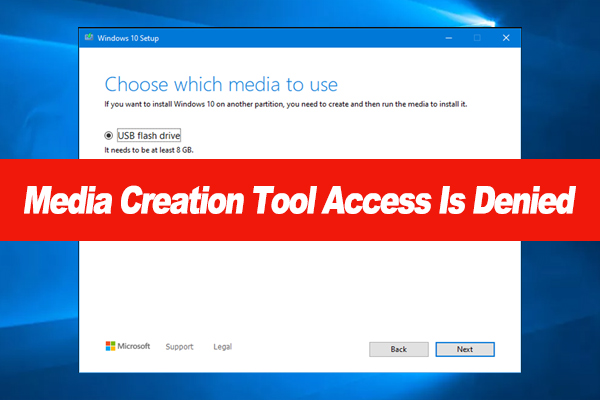Click the Microsoft wordmark text
The image size is (600, 400).
[135, 347]
